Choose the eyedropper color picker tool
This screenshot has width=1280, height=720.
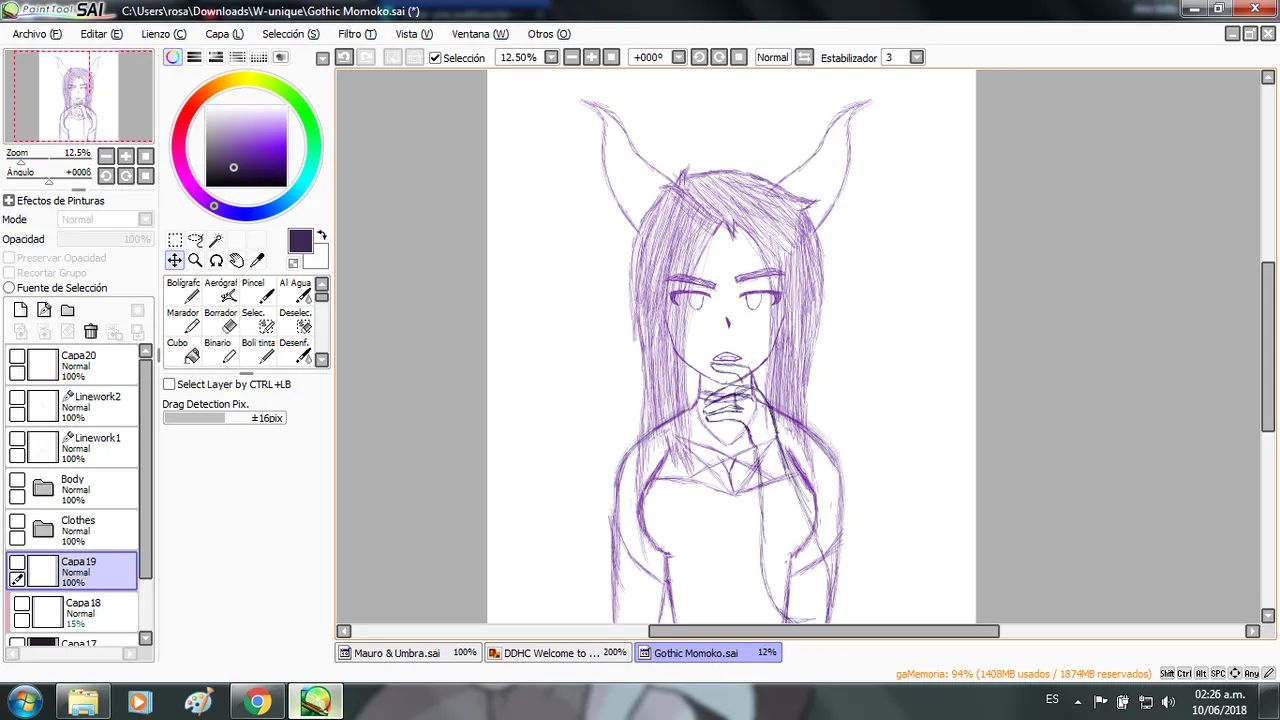[257, 260]
